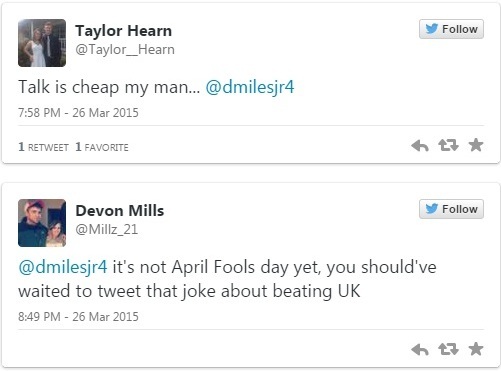Viewport: 501px width, 371px height.
Task: Reply to Taylor Hearn's tweet
Action: coord(420,146)
